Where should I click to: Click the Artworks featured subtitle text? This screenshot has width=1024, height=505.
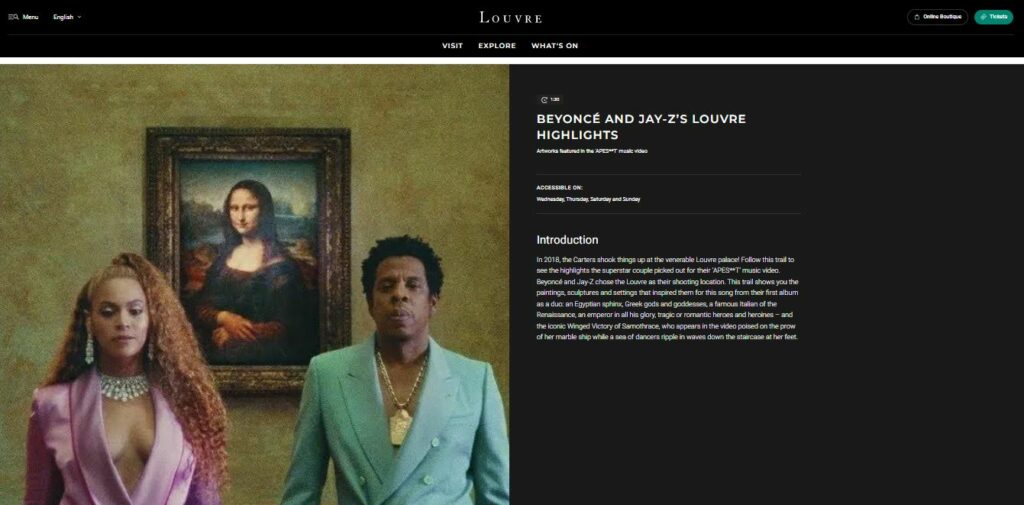(592, 151)
